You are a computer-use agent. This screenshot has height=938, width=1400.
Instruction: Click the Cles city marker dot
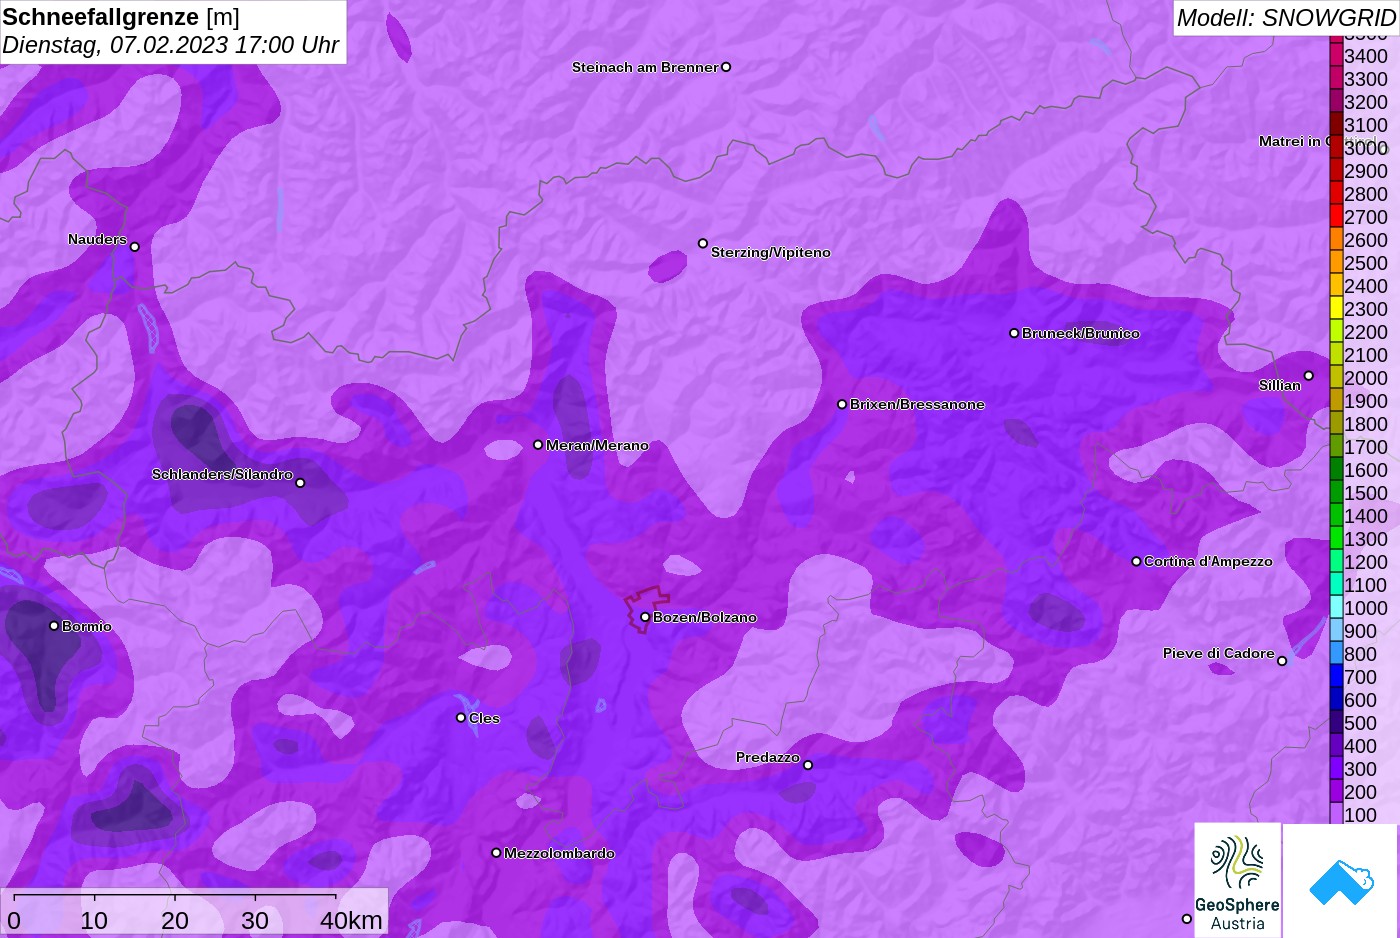(x=461, y=718)
